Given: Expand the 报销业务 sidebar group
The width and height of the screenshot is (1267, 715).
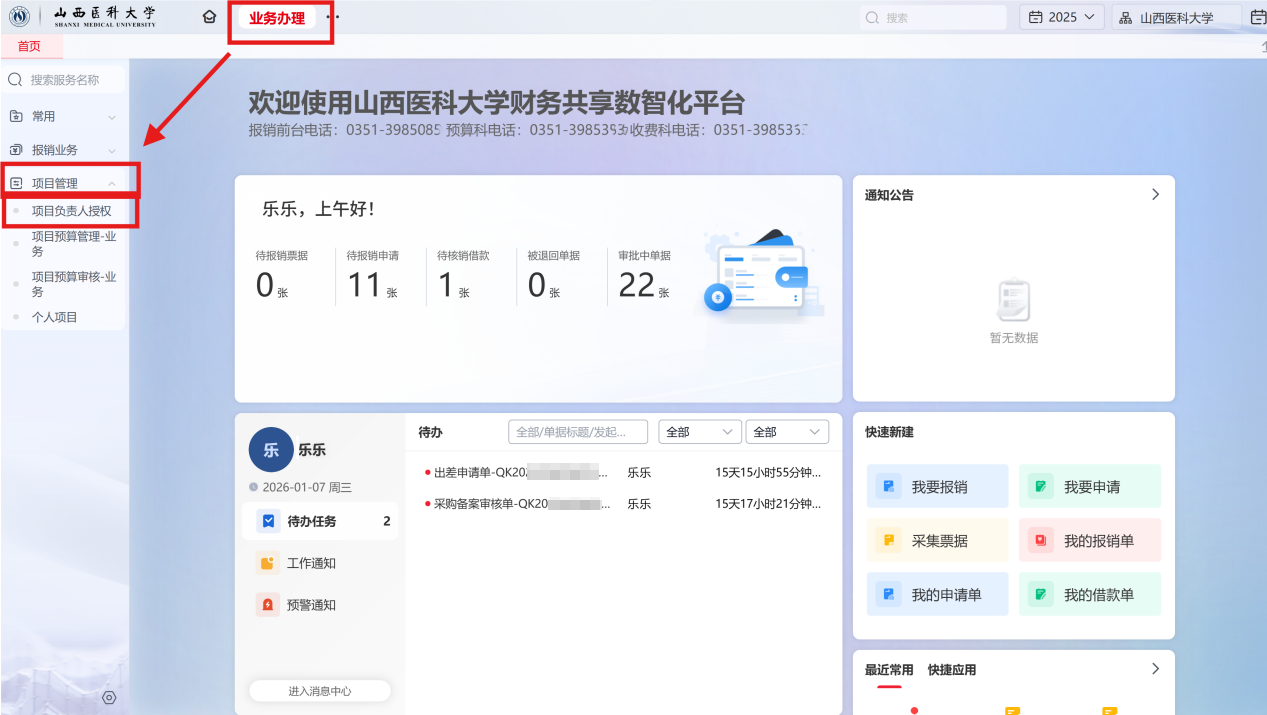Looking at the screenshot, I should (64, 150).
